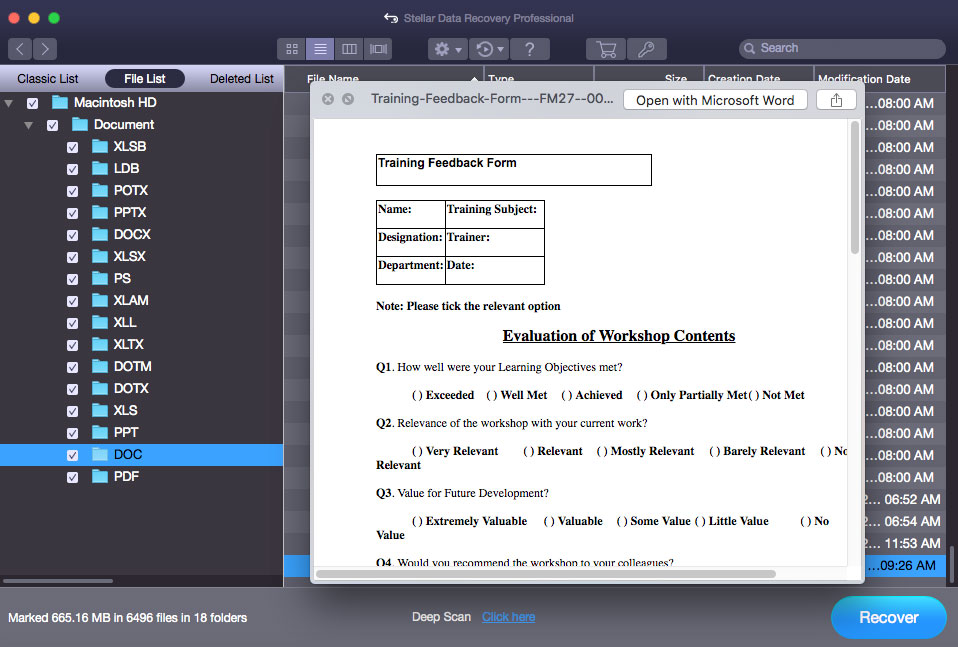This screenshot has width=958, height=647.
Task: Click in the Search field
Action: pos(842,48)
